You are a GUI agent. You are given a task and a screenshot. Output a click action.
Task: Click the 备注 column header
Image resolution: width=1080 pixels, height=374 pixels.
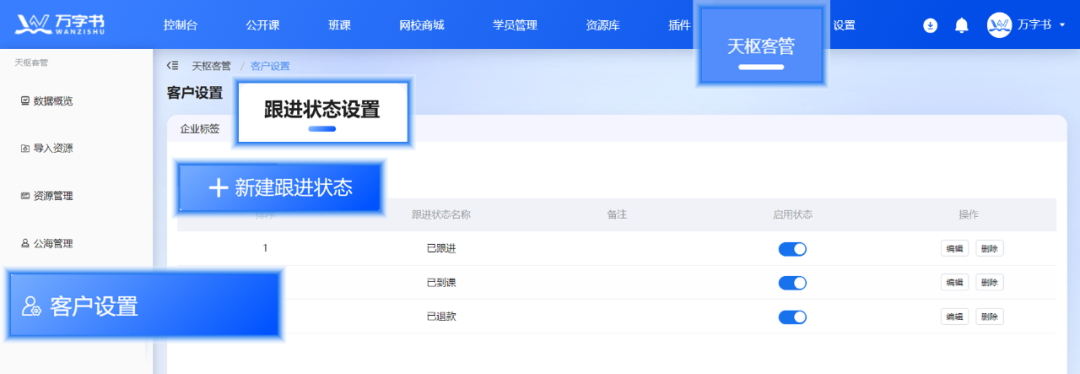[x=616, y=214]
